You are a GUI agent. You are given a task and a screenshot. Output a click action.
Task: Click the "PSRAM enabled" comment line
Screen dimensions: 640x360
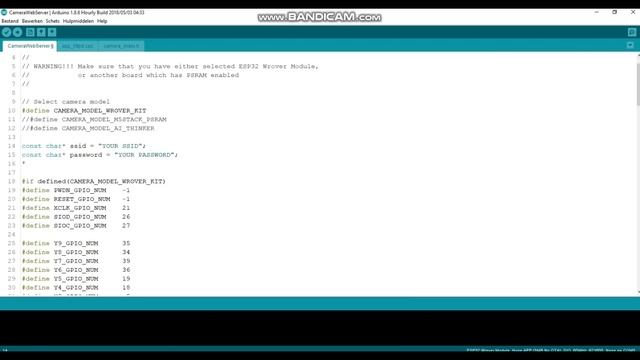(x=131, y=75)
